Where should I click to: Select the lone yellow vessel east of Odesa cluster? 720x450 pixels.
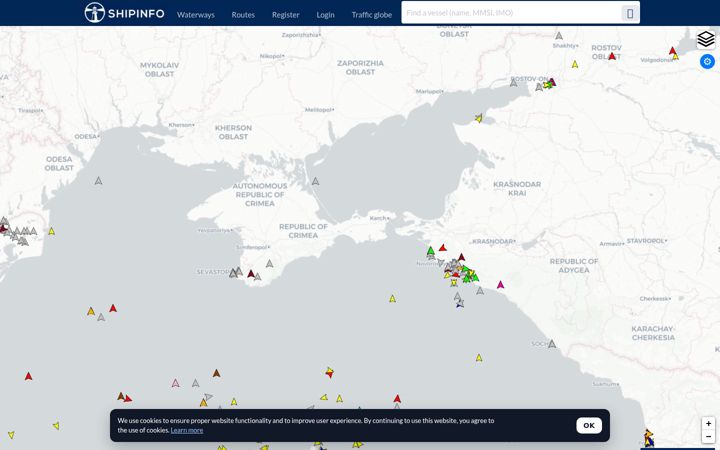51,231
